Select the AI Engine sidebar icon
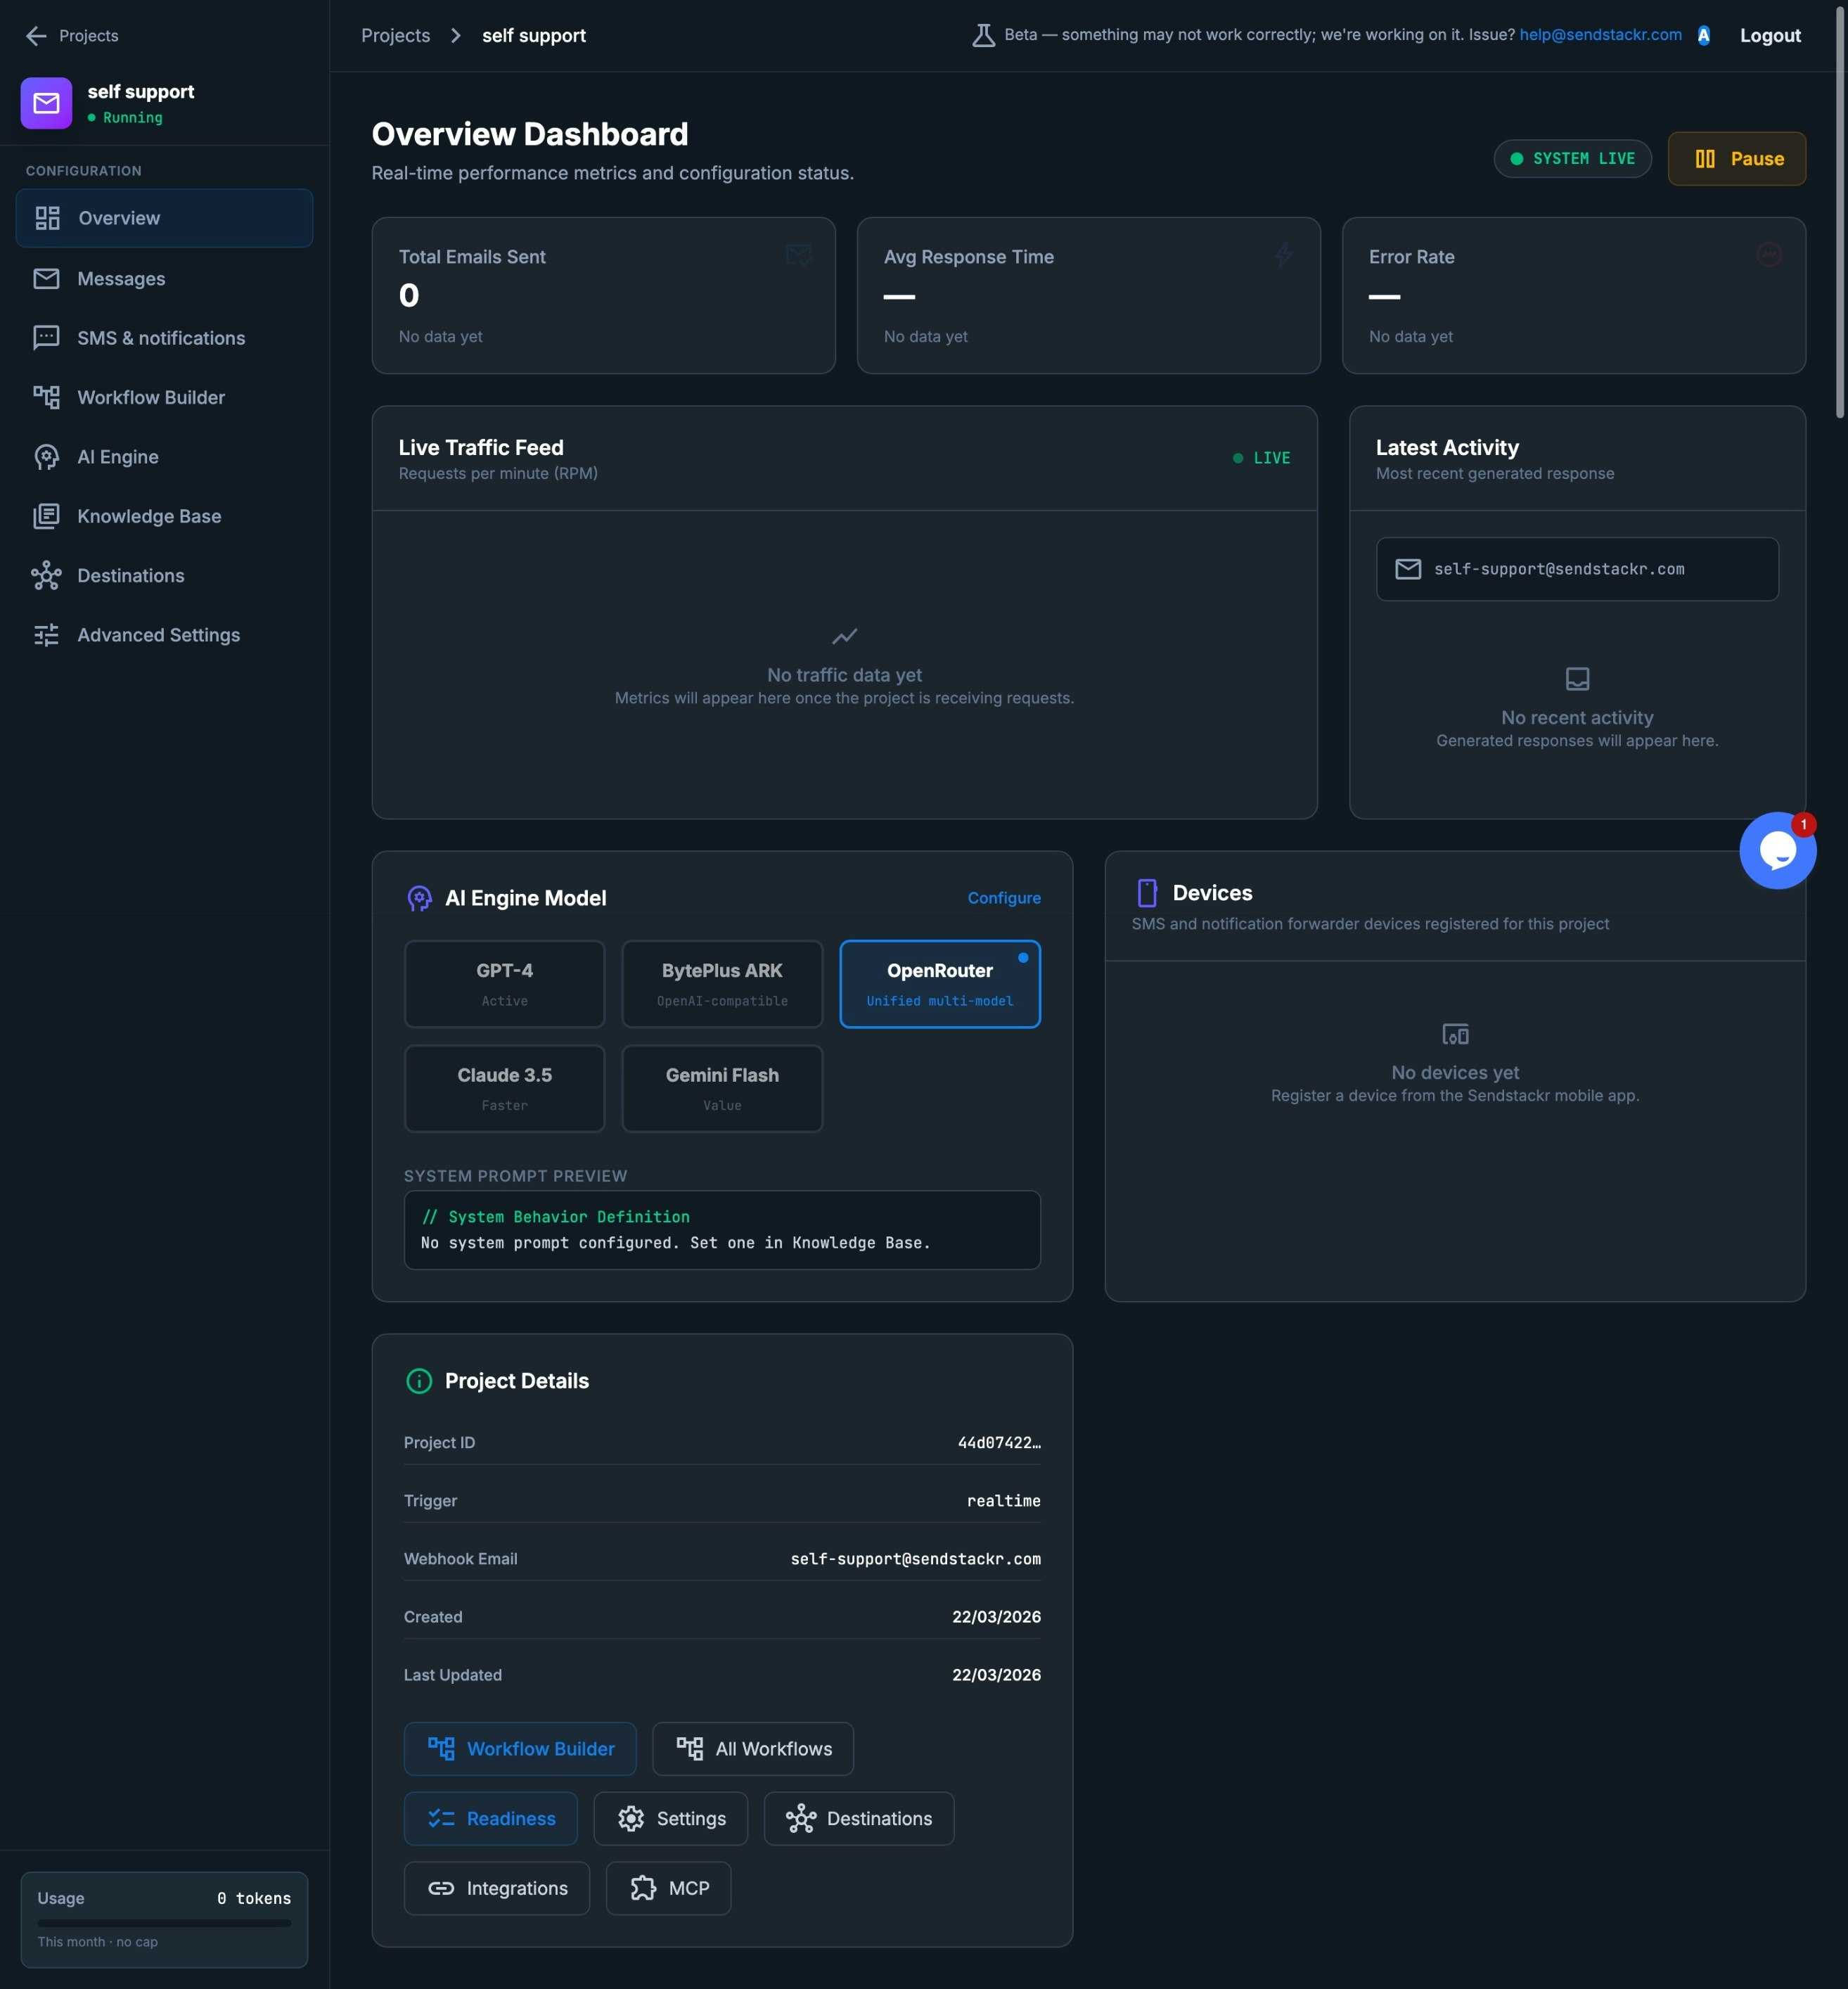The height and width of the screenshot is (1989, 1848). [47, 457]
